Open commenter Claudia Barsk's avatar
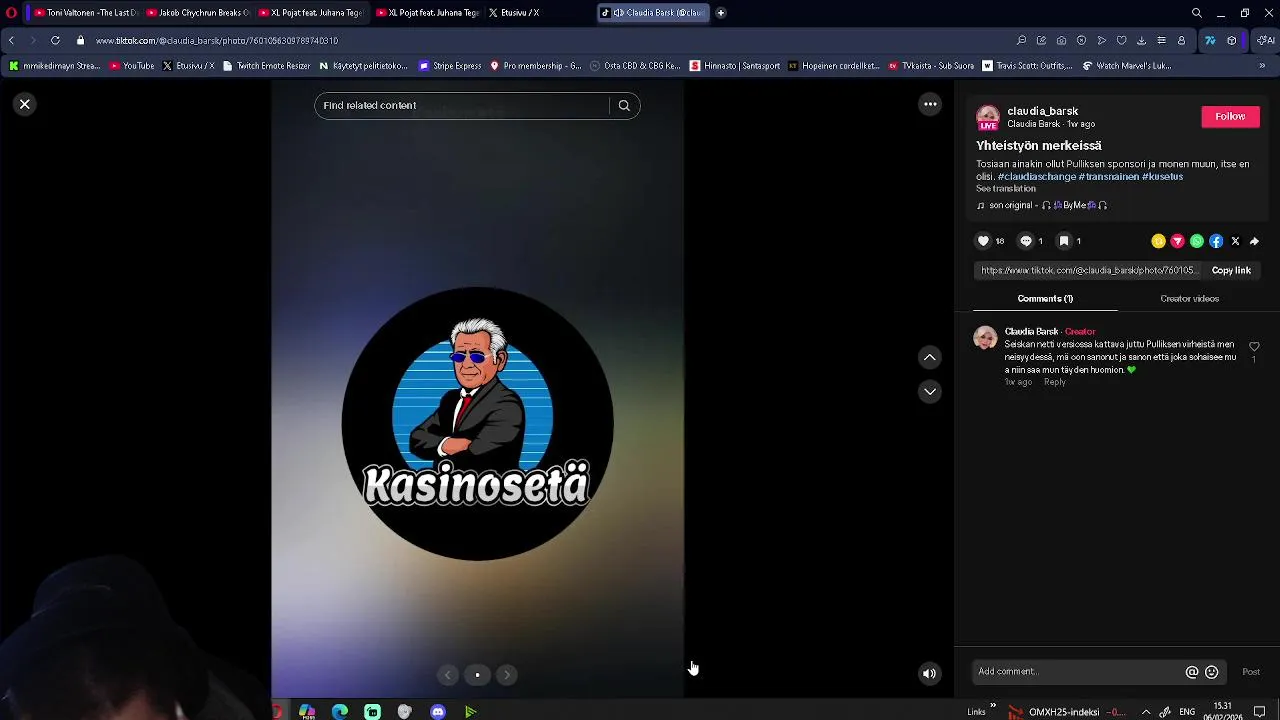Screen dimensions: 1280x720 [985, 337]
